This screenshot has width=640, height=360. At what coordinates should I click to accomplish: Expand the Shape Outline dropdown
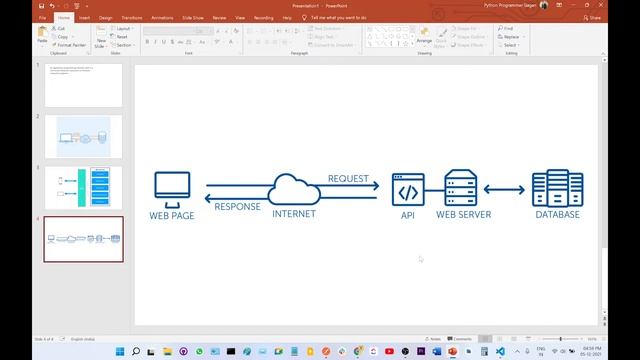point(469,37)
